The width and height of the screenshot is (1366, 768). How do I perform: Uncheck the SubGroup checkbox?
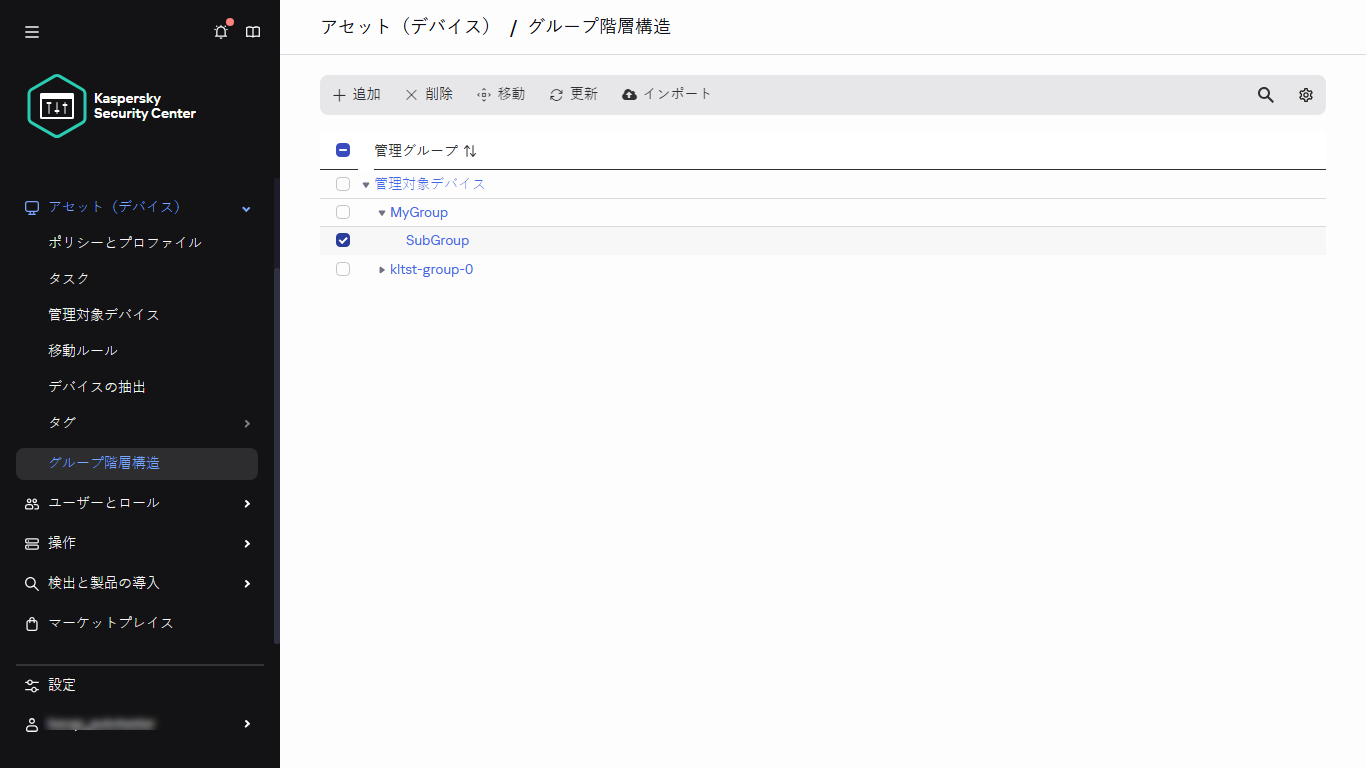pyautogui.click(x=343, y=240)
